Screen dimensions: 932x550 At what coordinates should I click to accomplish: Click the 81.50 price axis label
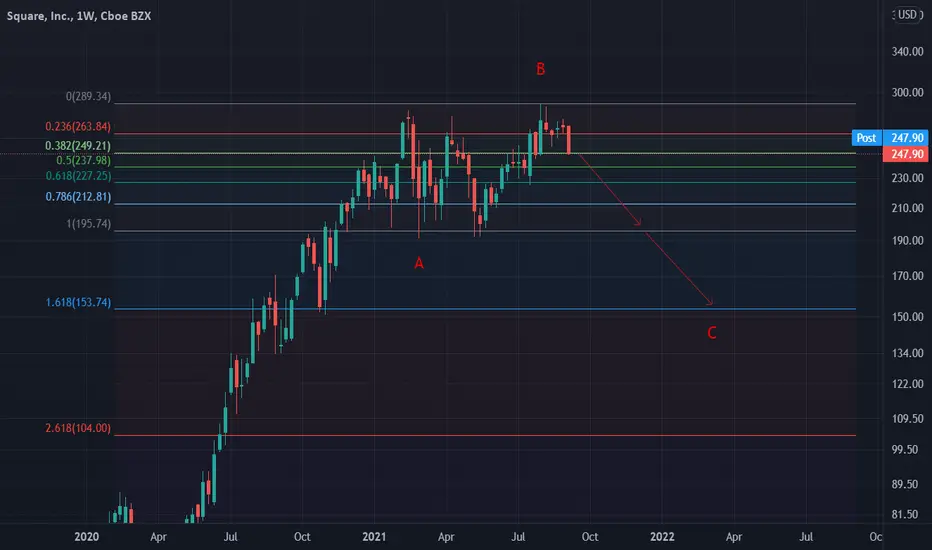click(x=905, y=514)
